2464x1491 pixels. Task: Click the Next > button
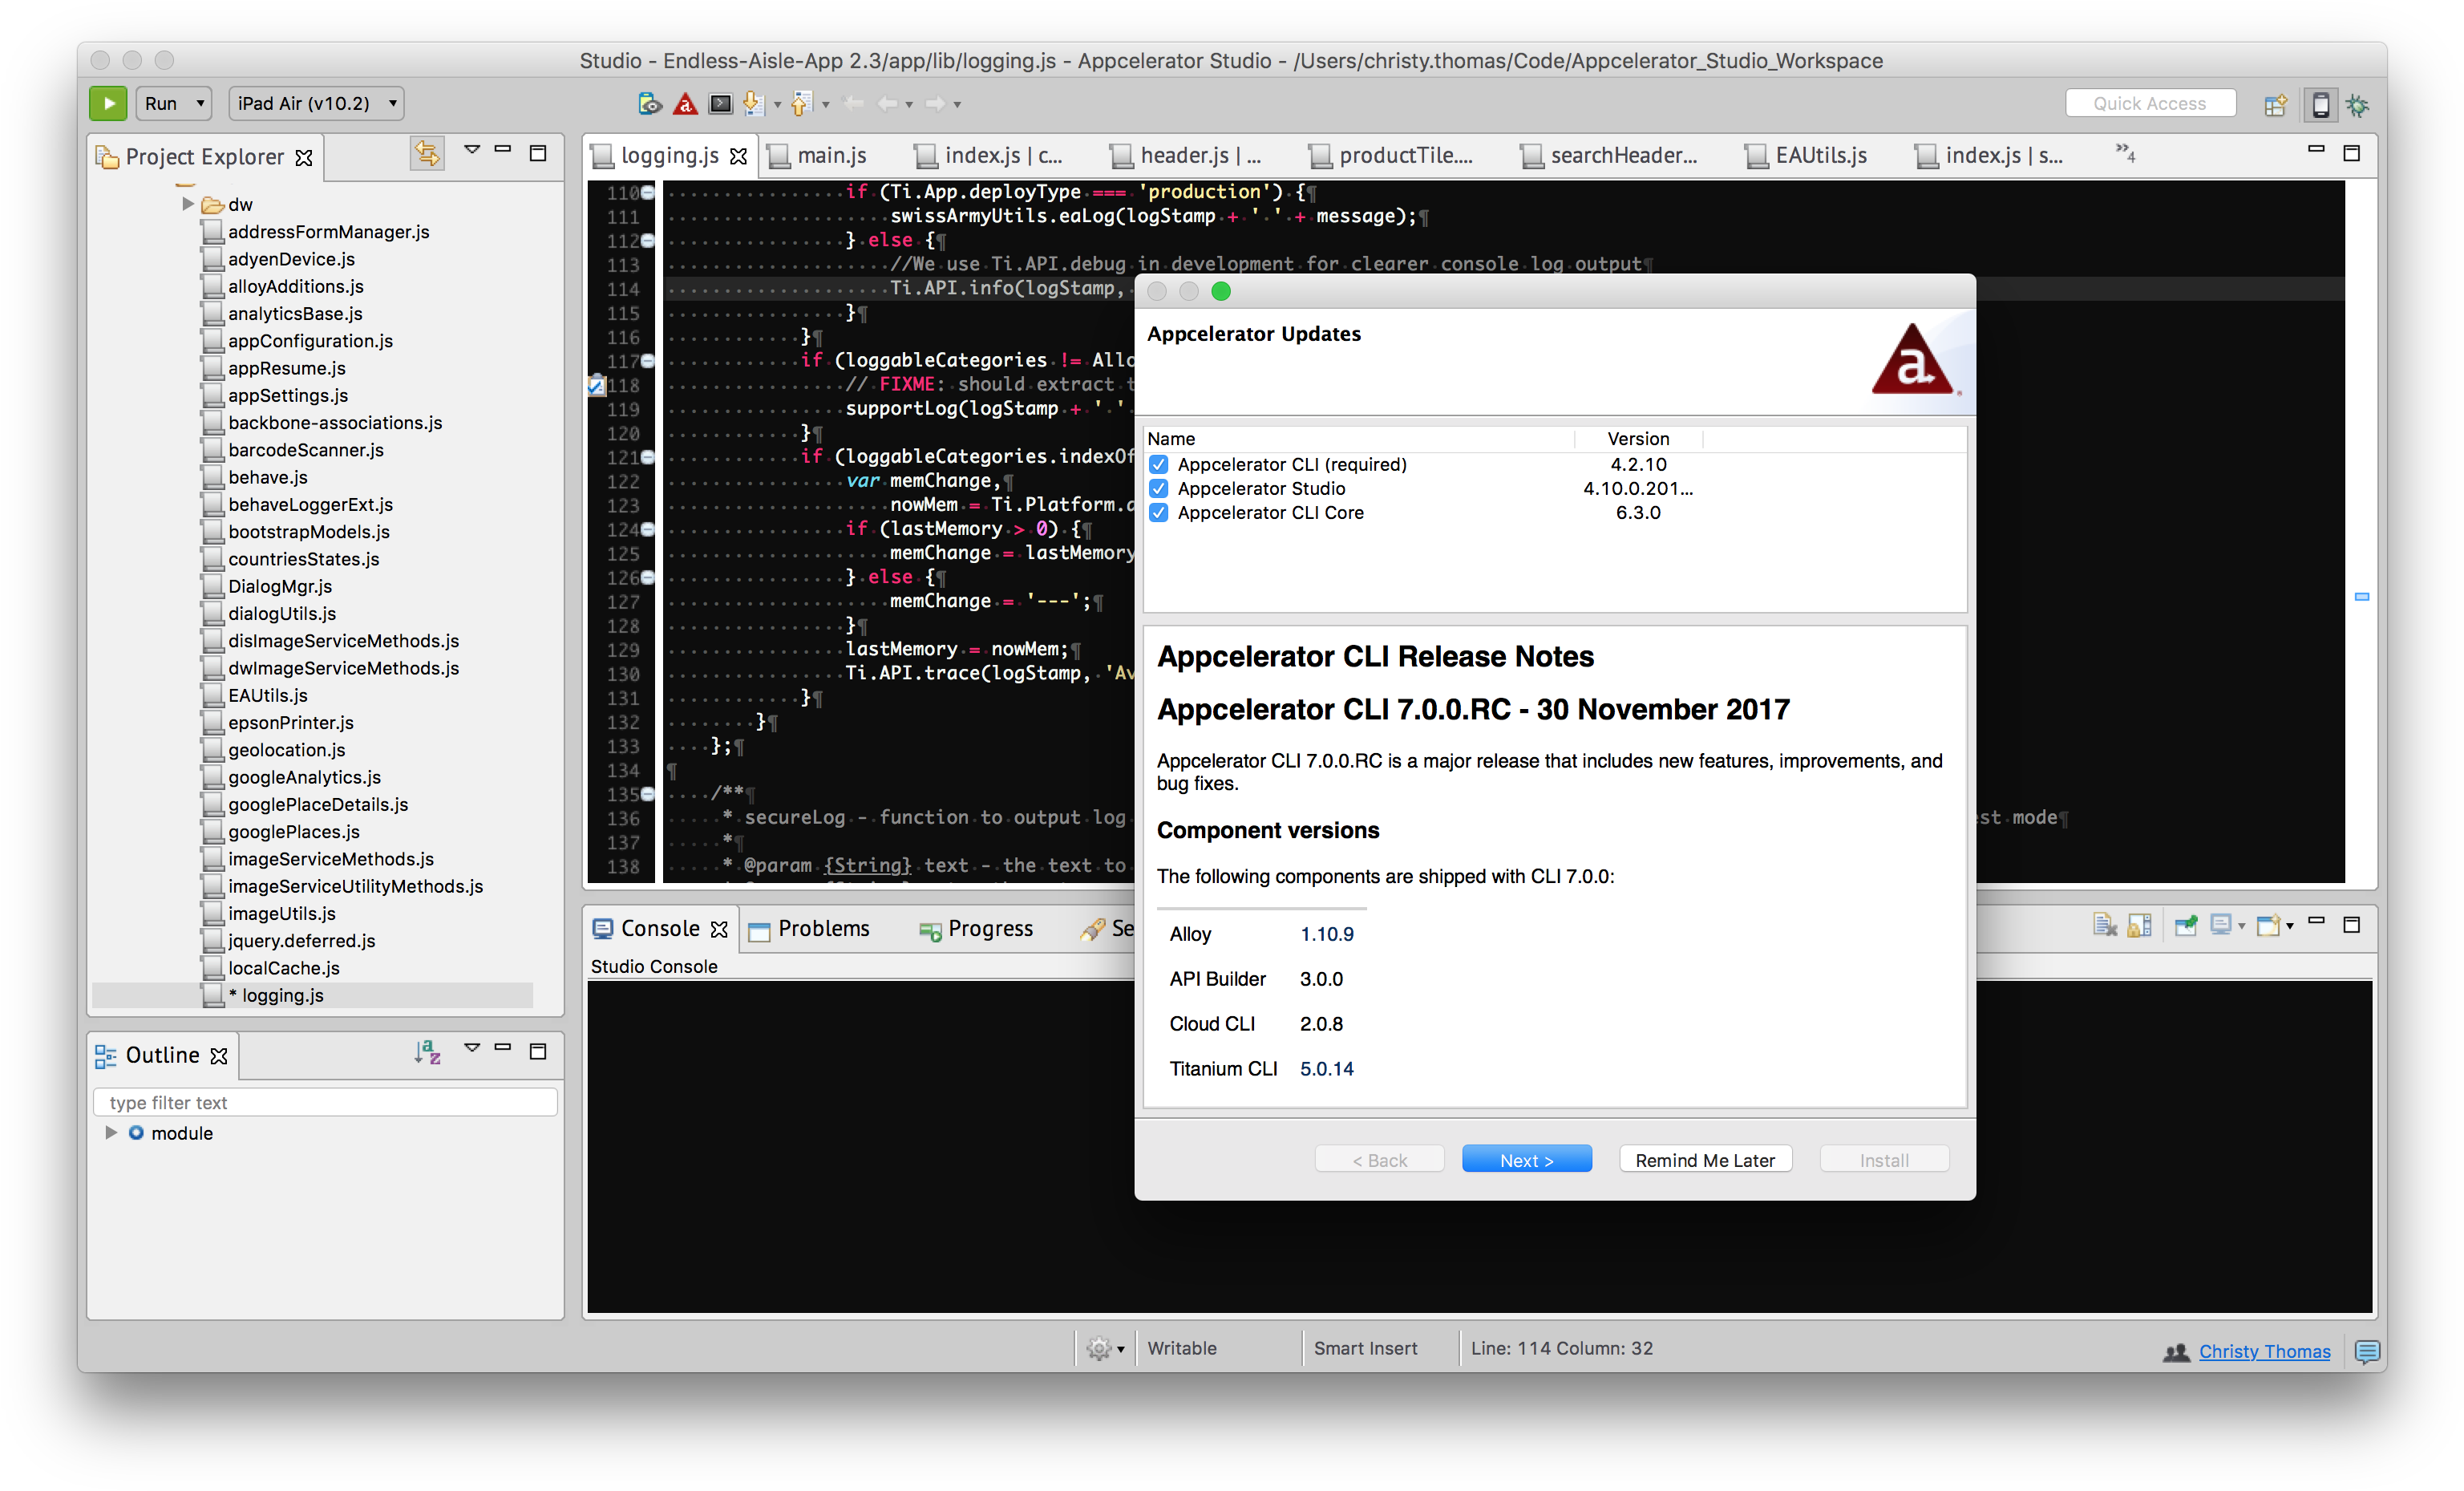[x=1526, y=1160]
